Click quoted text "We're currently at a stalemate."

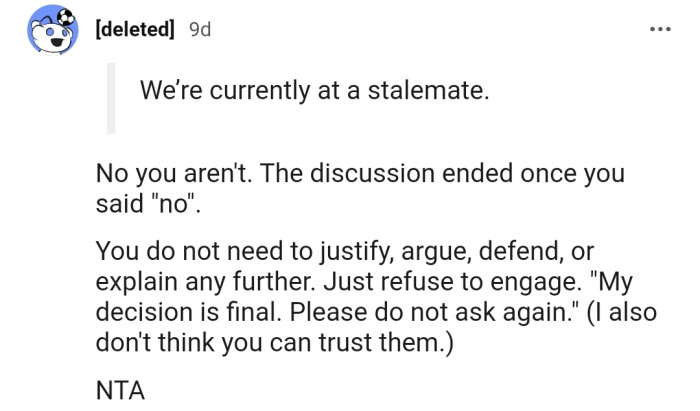tap(315, 92)
